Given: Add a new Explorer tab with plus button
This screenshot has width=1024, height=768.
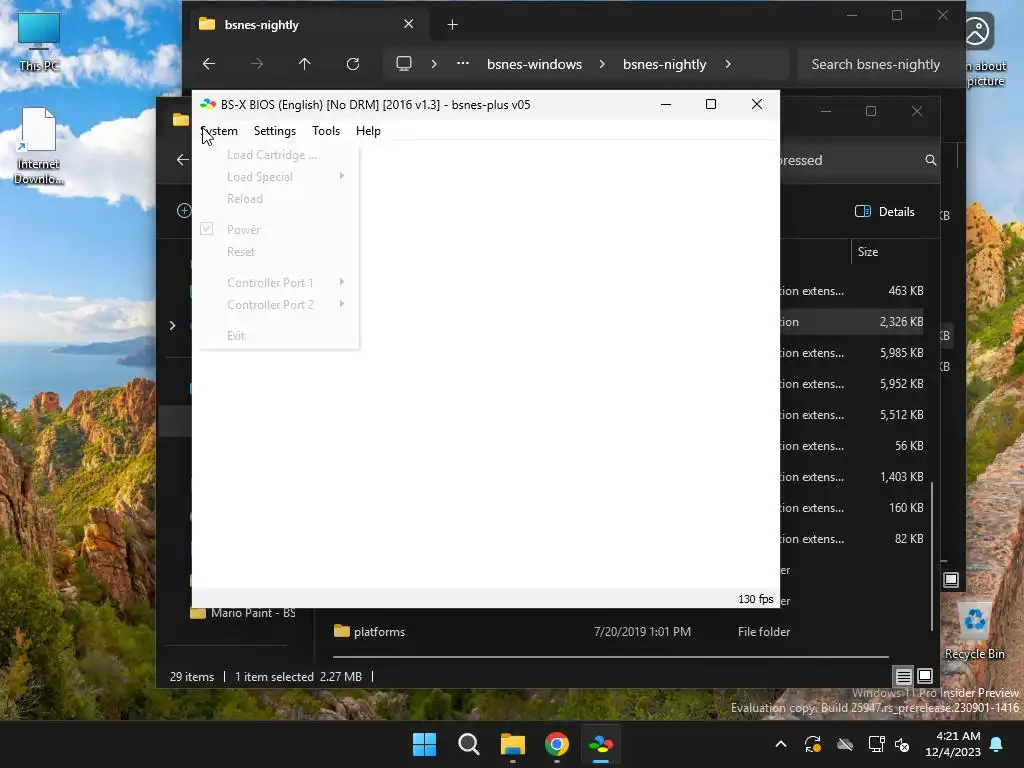Looking at the screenshot, I should coord(452,25).
